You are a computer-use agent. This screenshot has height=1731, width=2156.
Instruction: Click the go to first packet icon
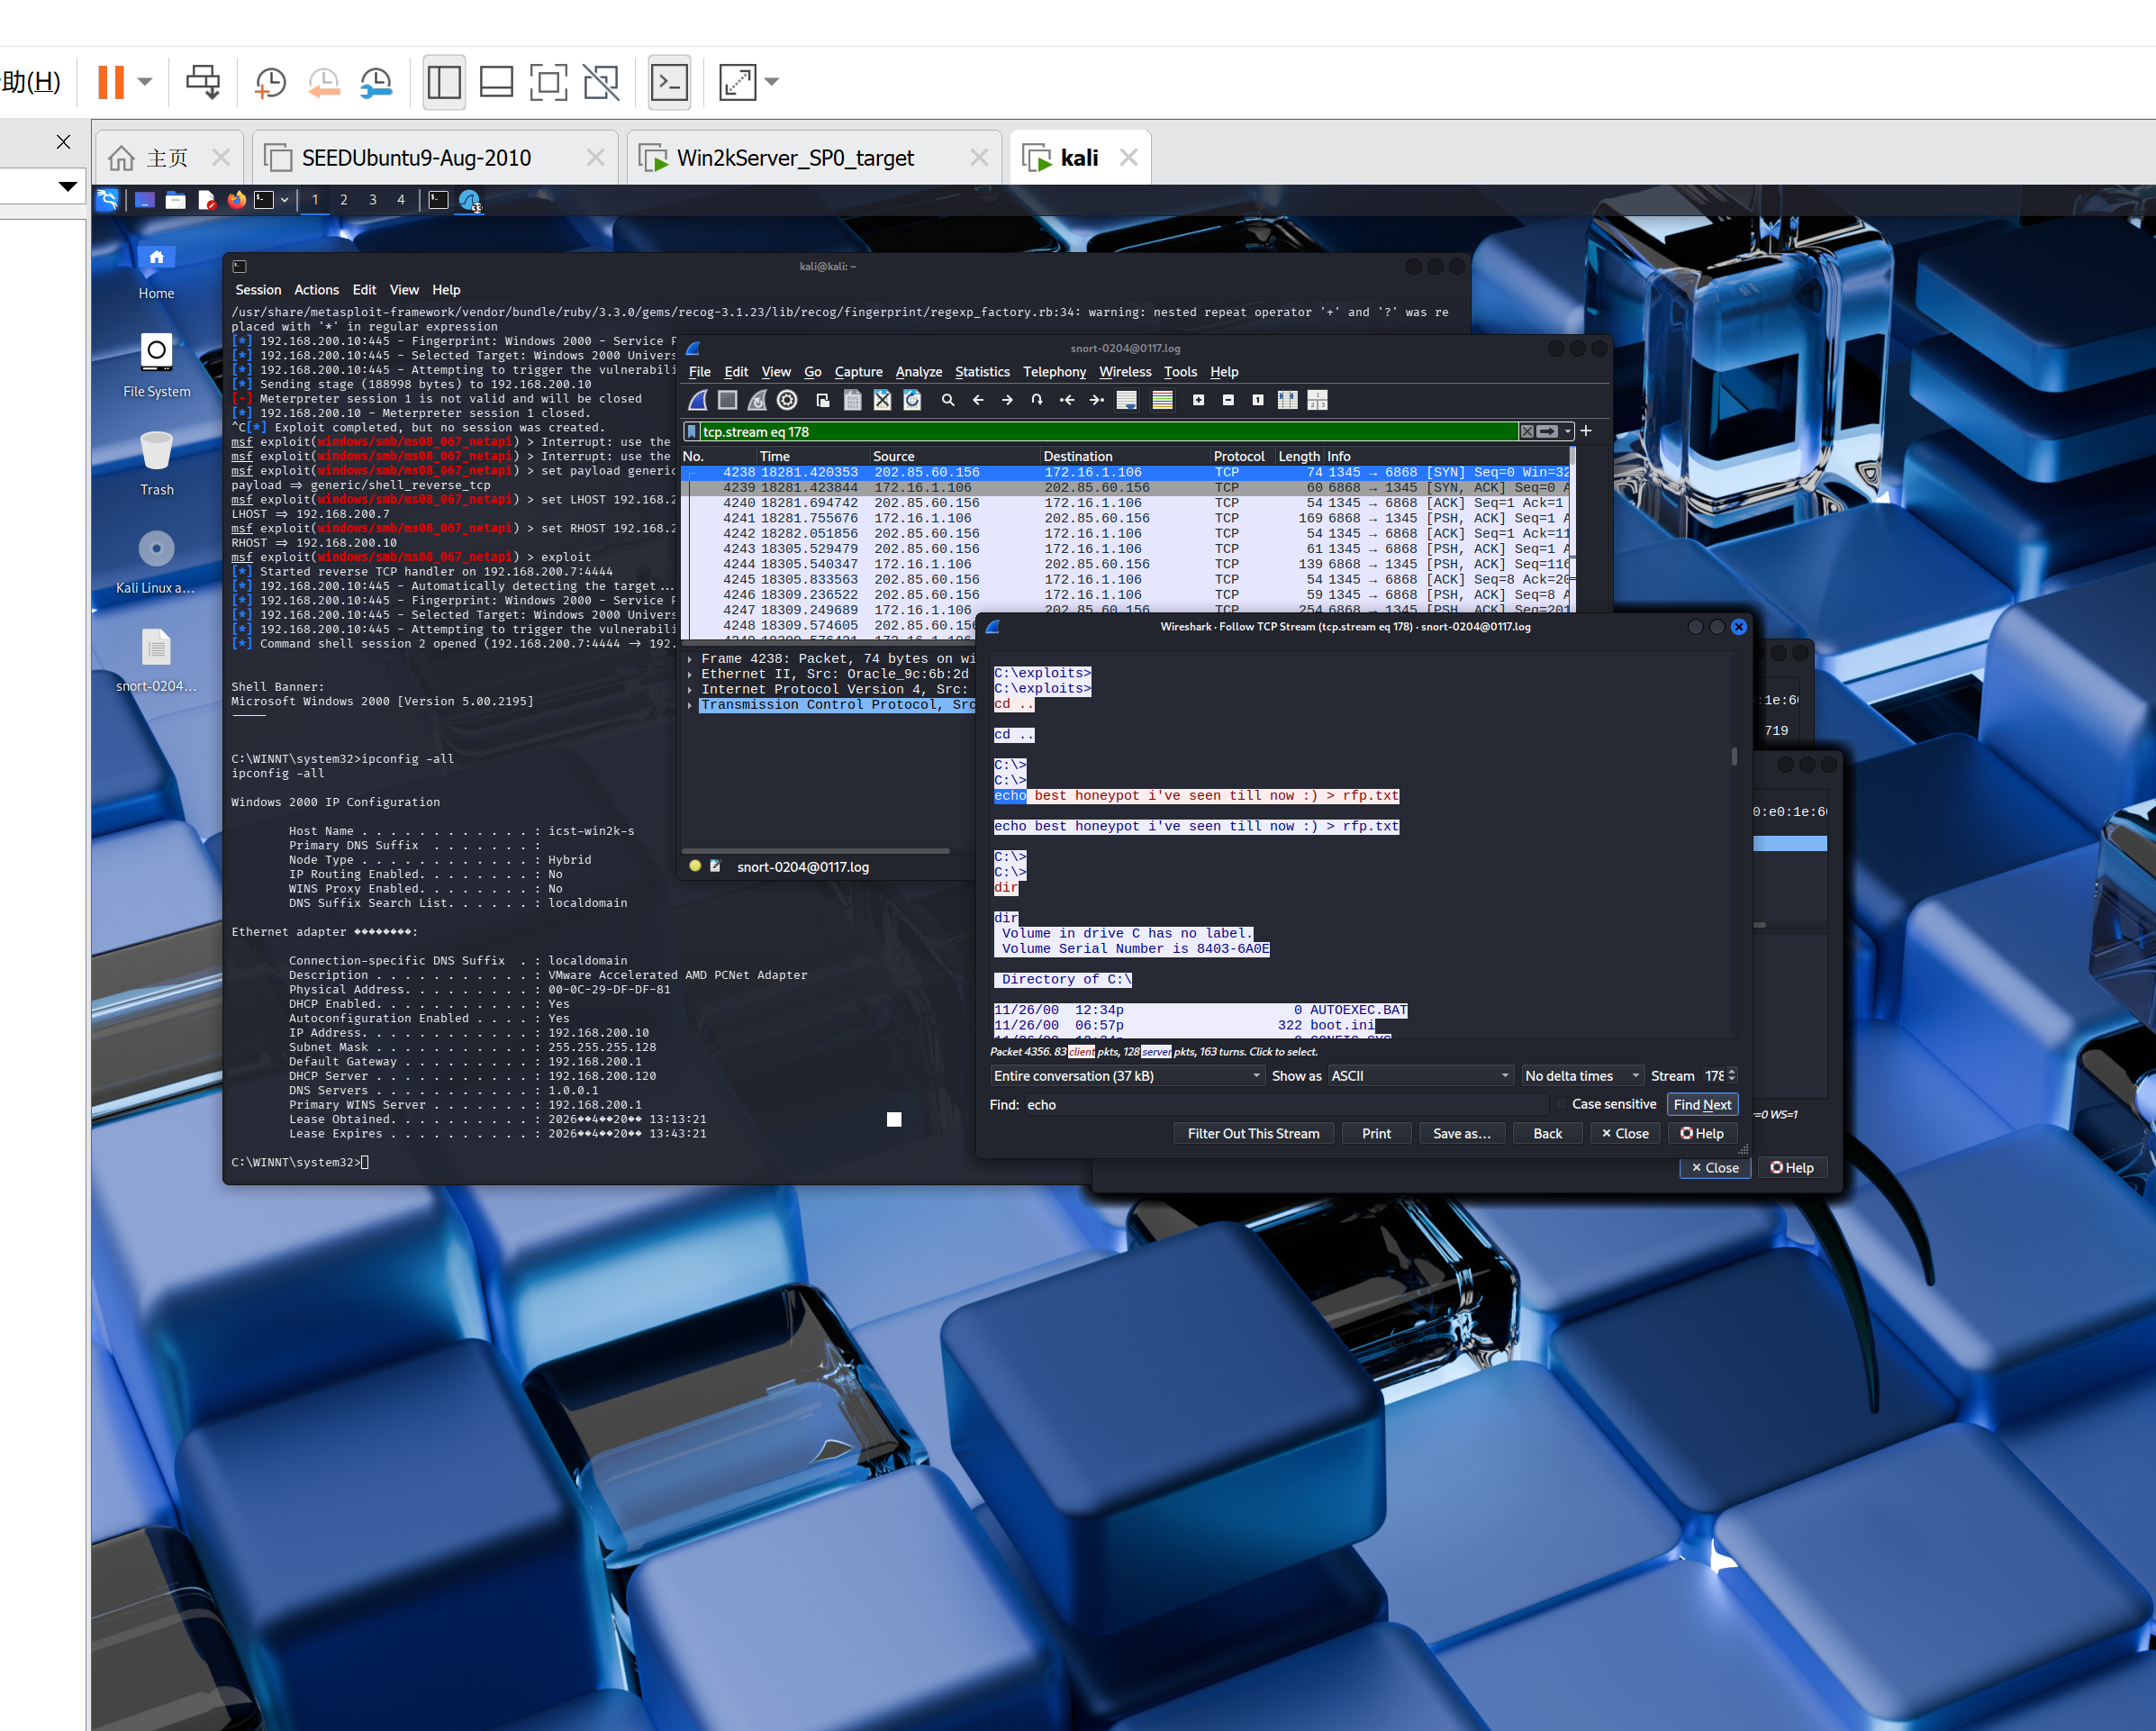click(x=1067, y=400)
